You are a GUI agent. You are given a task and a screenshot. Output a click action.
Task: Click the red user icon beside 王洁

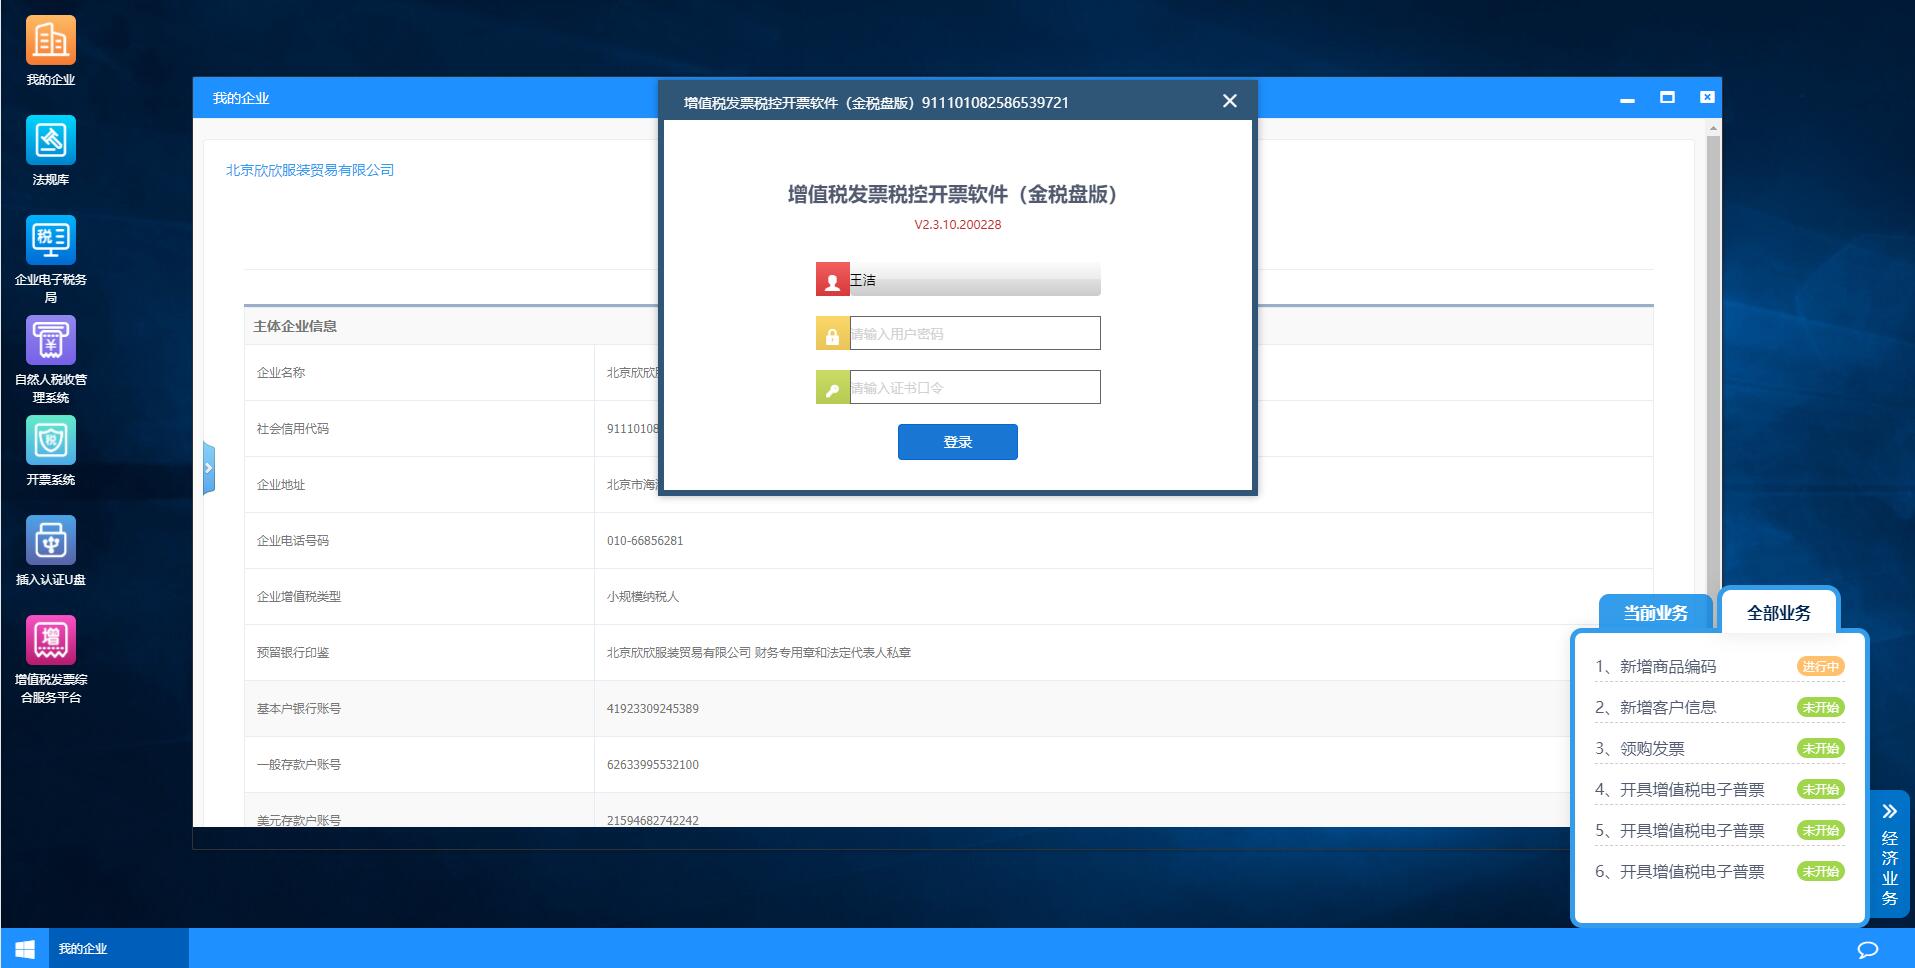[832, 279]
